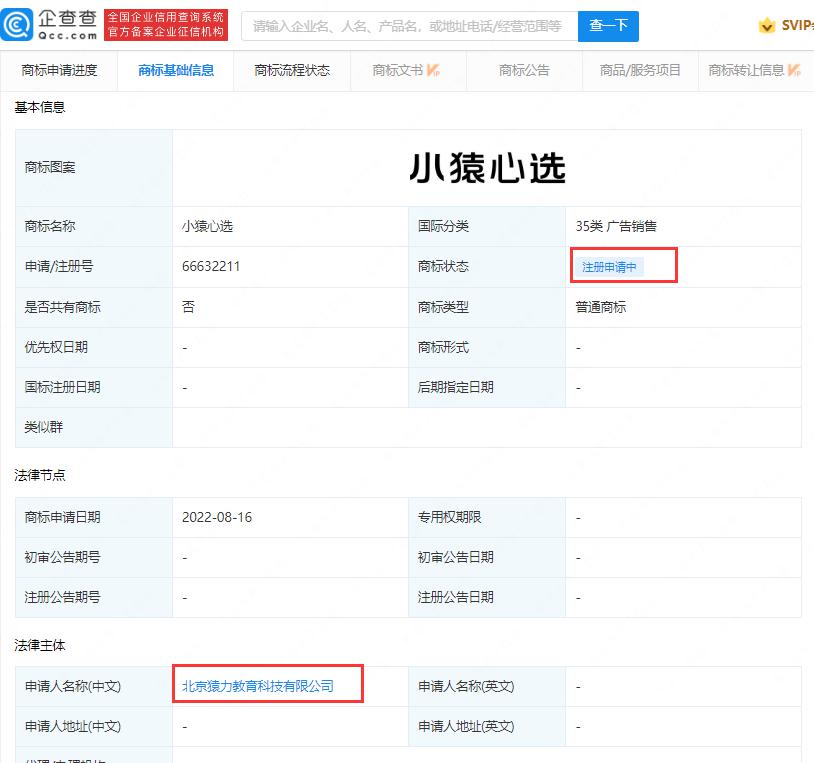Click the 类似群 label
The height and width of the screenshot is (763, 814).
(44, 427)
